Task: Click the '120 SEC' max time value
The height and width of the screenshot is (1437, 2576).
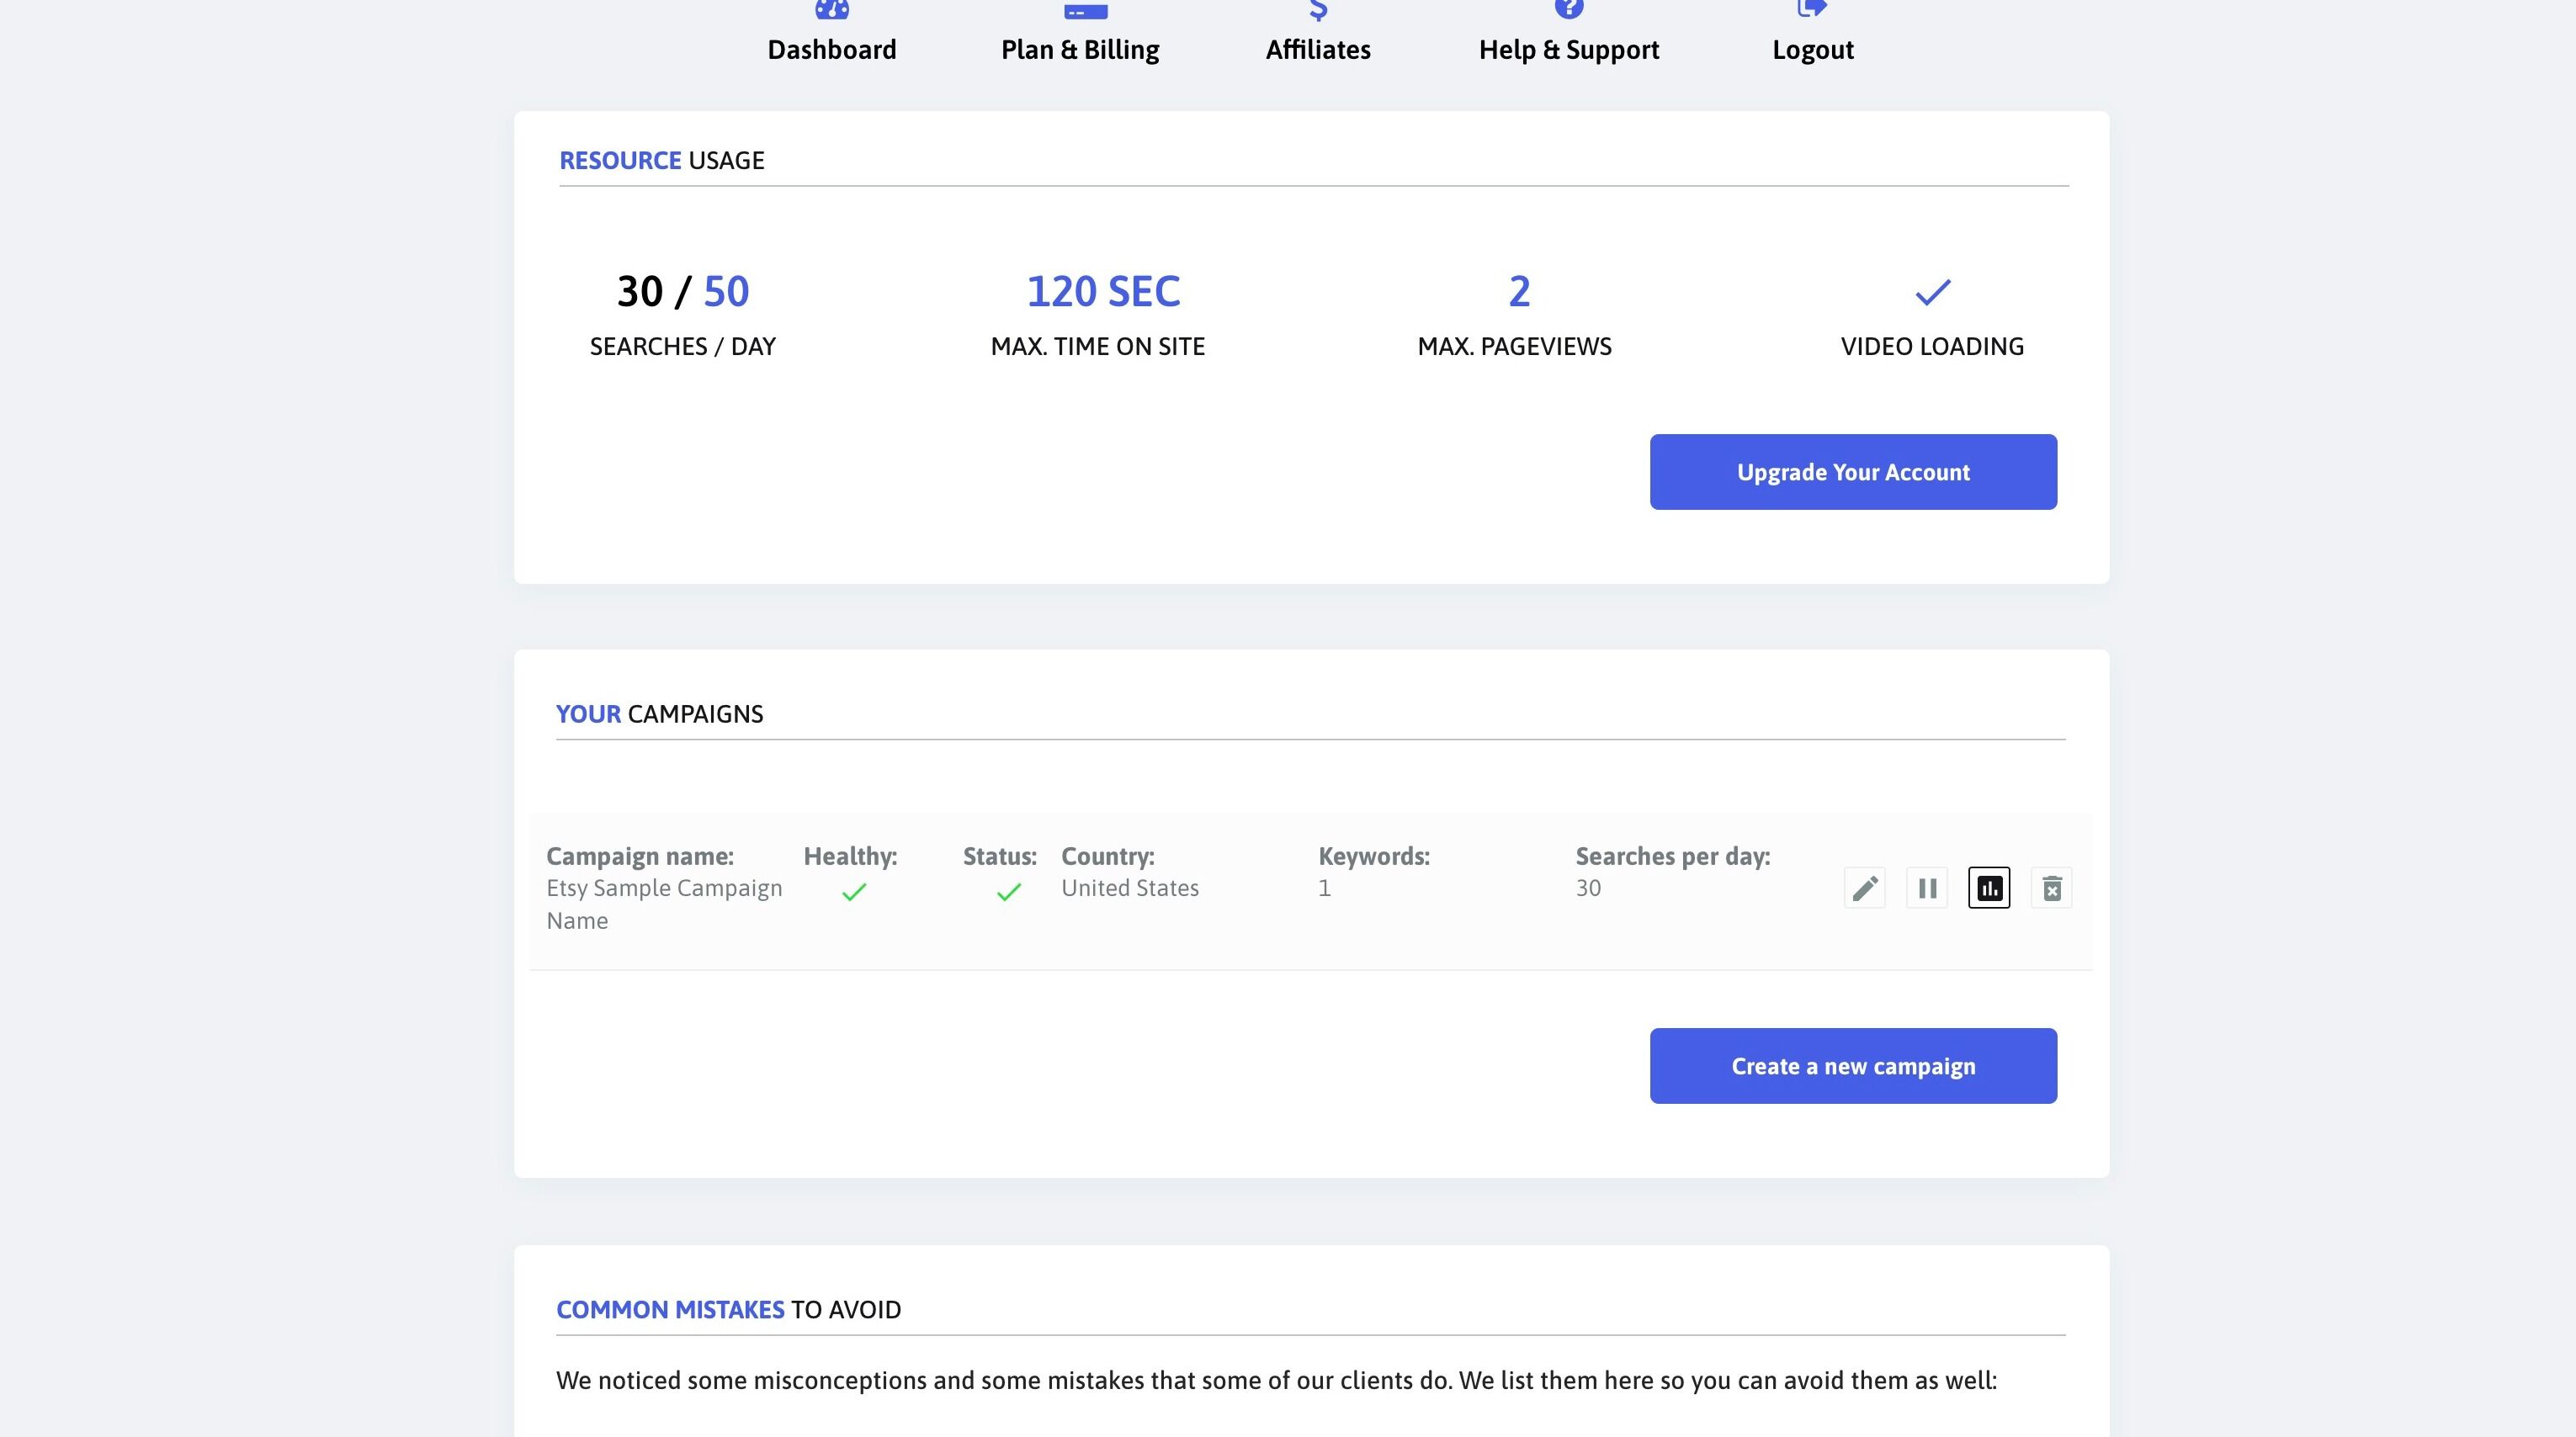Action: point(1103,292)
